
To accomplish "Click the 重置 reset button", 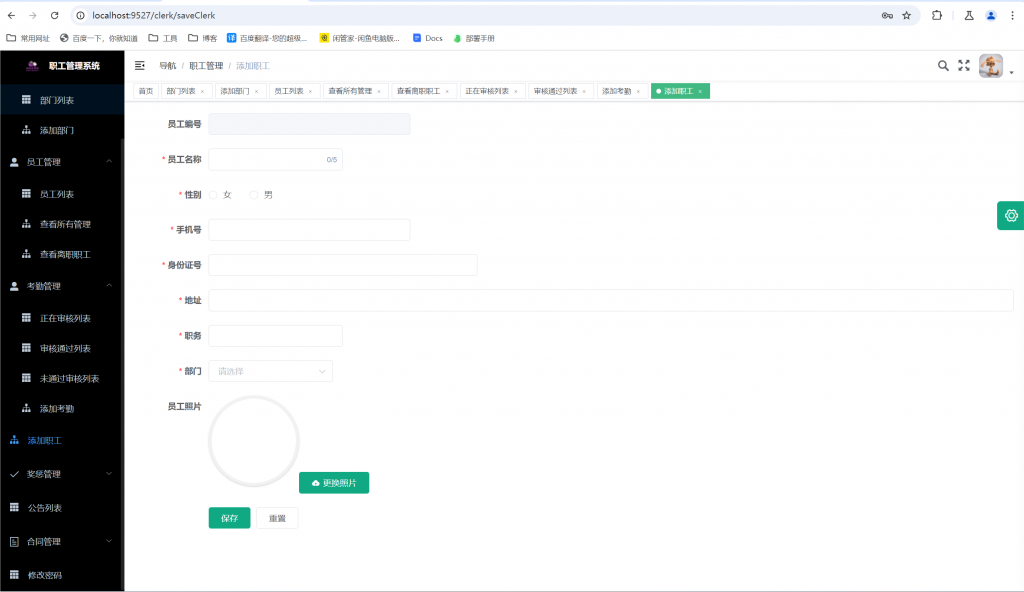I will (277, 518).
